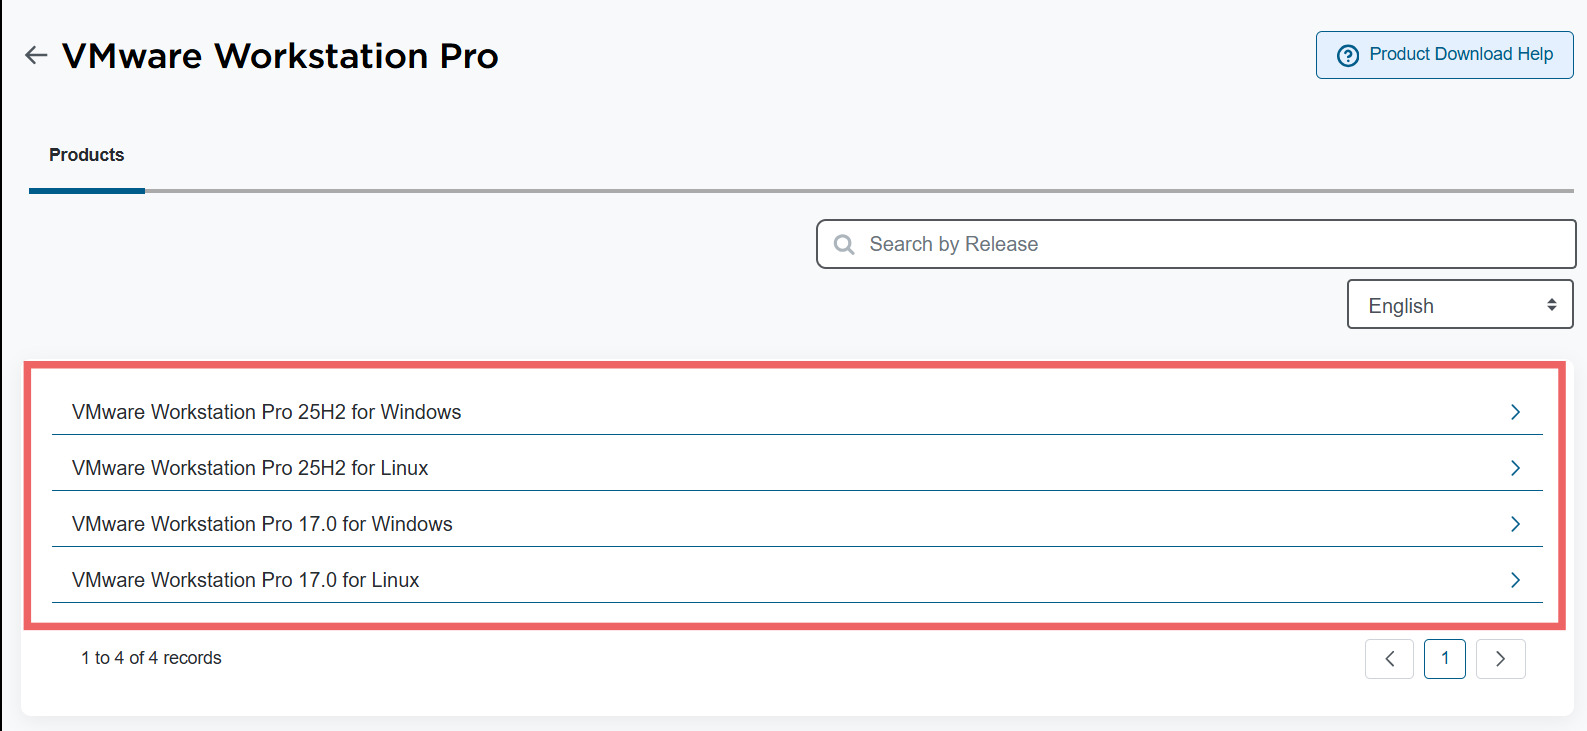Screen dimensions: 1587x731
Task: Expand Workstation Pro 17.0 for Windows chevron
Action: click(1515, 524)
